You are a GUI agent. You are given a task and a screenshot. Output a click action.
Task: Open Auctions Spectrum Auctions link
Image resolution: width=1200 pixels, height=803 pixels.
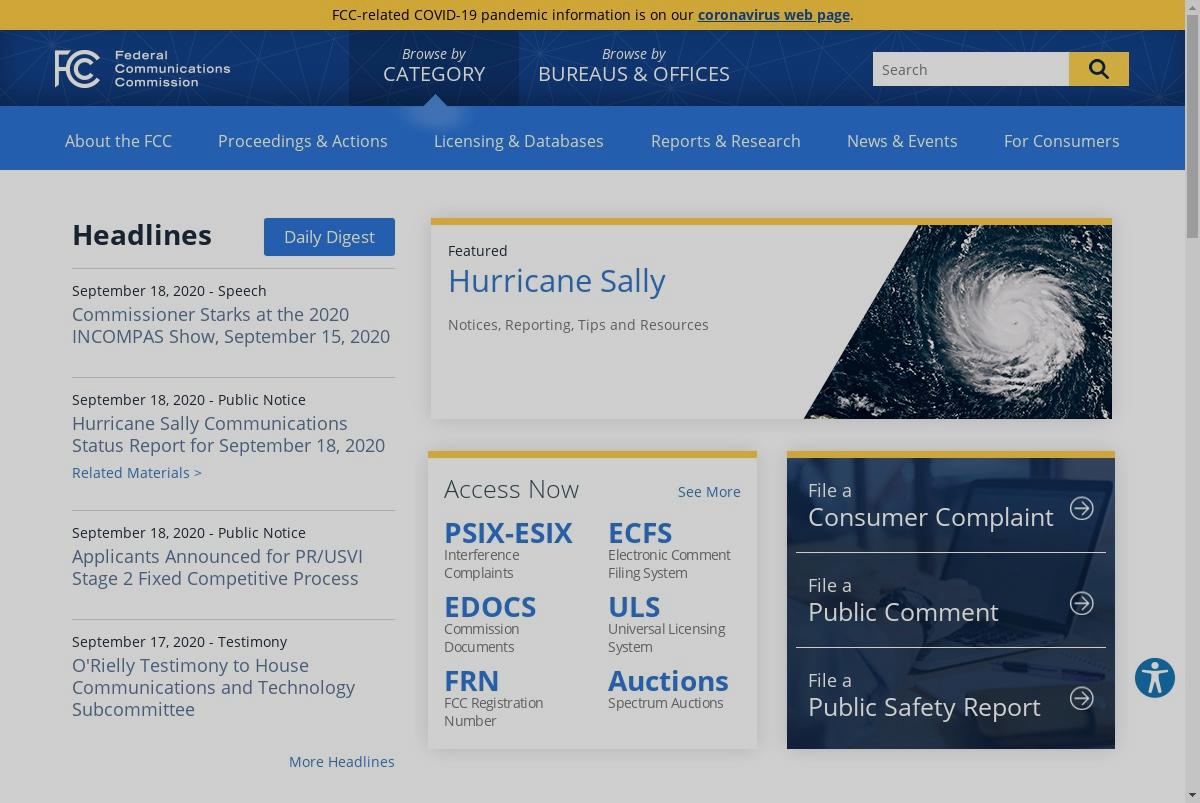(x=668, y=688)
